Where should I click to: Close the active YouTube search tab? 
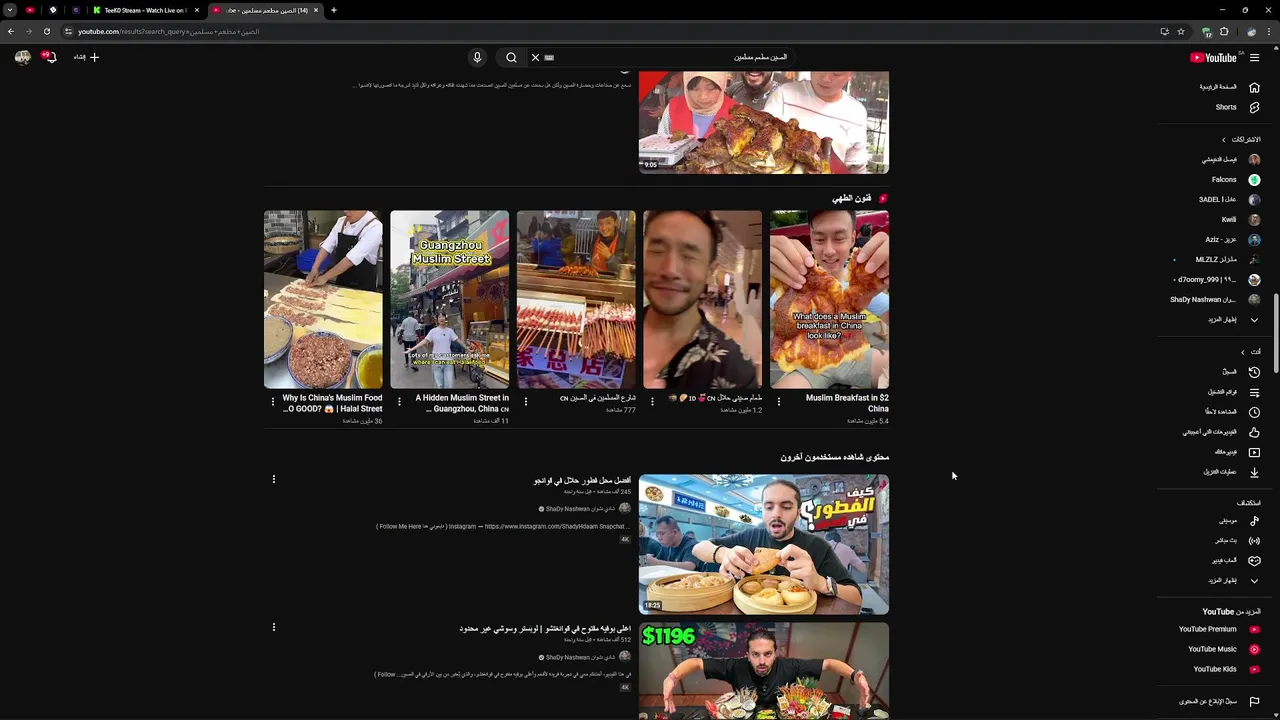pos(316,10)
